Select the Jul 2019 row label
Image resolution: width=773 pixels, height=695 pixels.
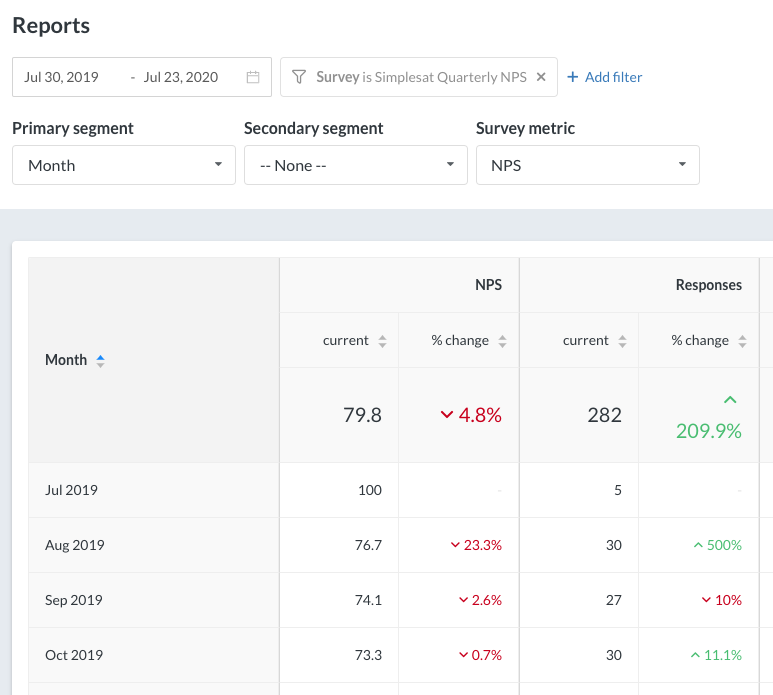tap(71, 490)
